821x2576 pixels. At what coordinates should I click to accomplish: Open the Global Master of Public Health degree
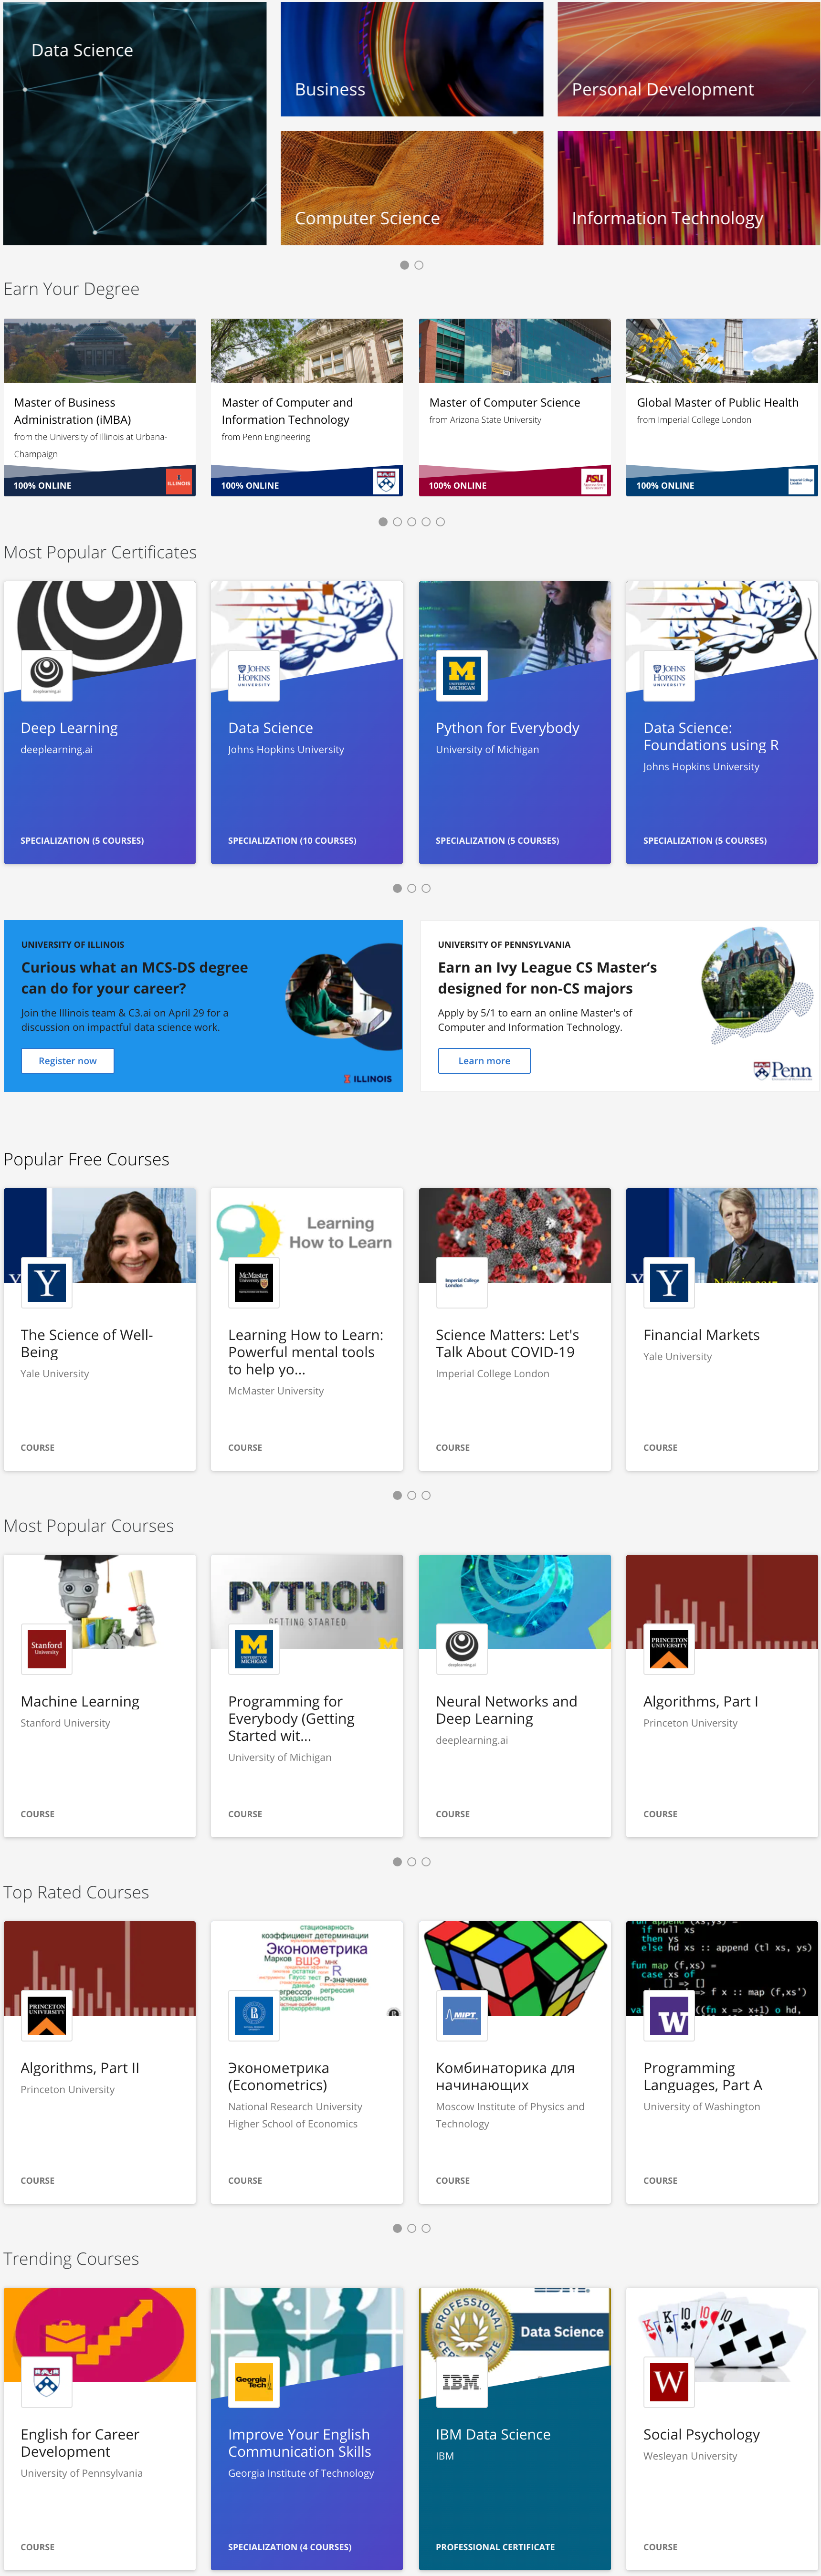coord(721,406)
